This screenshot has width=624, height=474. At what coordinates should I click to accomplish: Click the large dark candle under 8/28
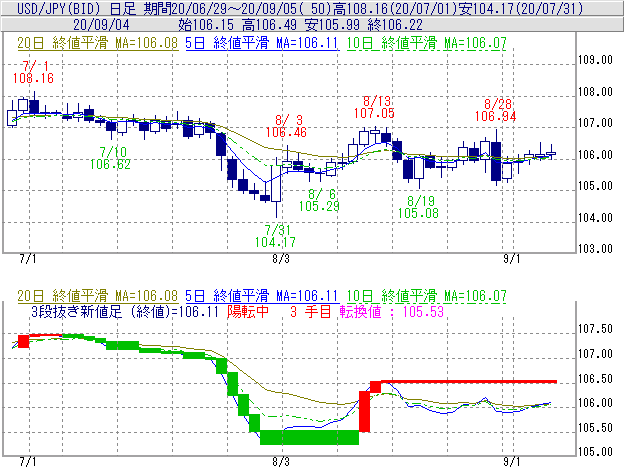click(x=496, y=161)
